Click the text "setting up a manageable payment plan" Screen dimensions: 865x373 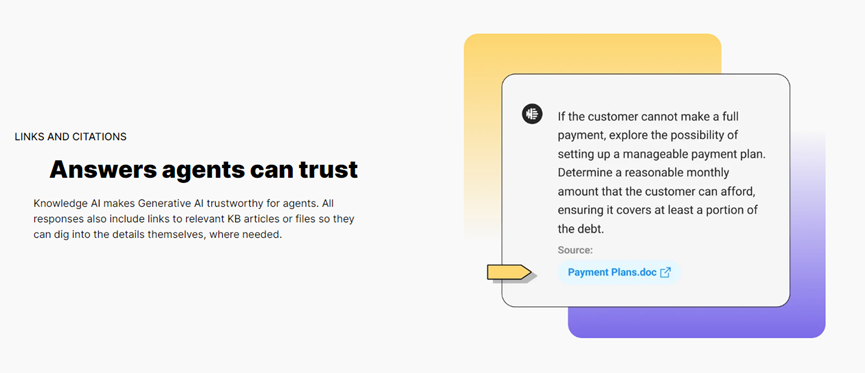[x=661, y=154]
